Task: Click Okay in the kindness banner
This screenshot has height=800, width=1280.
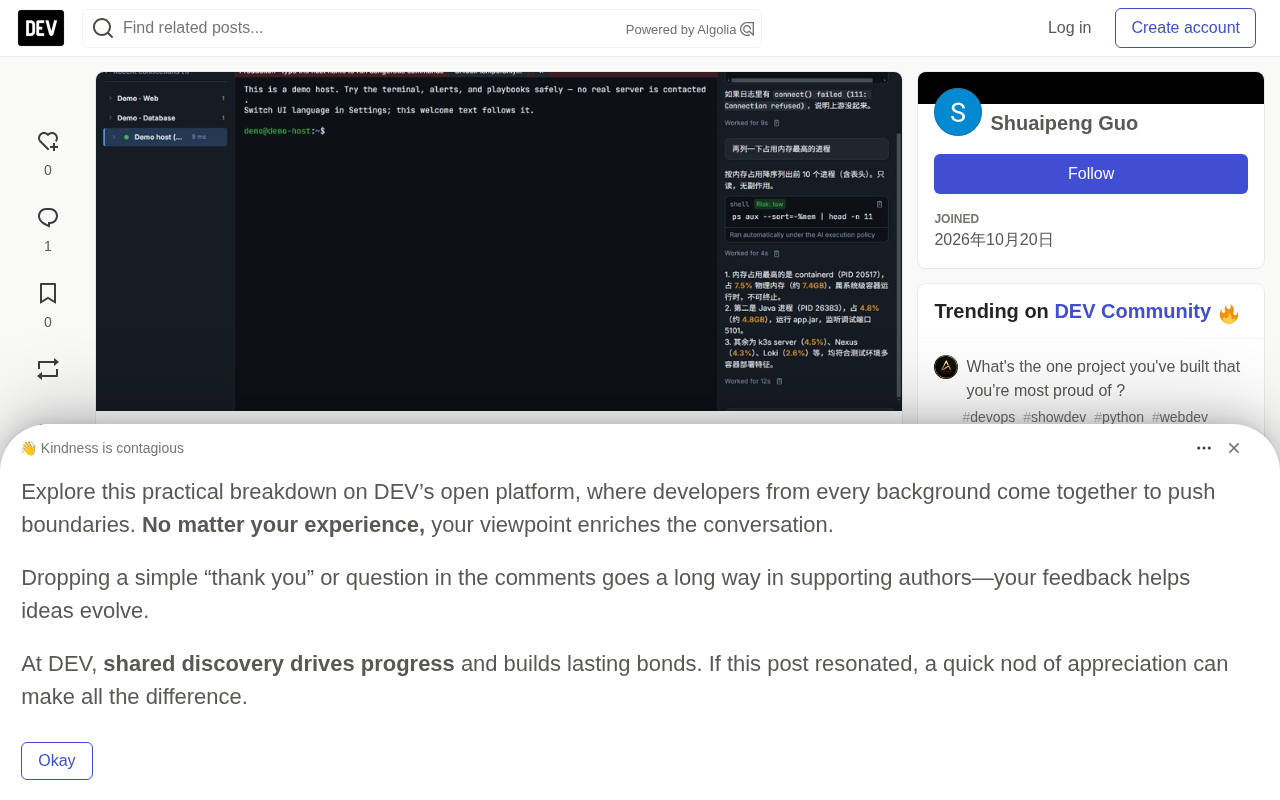Action: (57, 761)
